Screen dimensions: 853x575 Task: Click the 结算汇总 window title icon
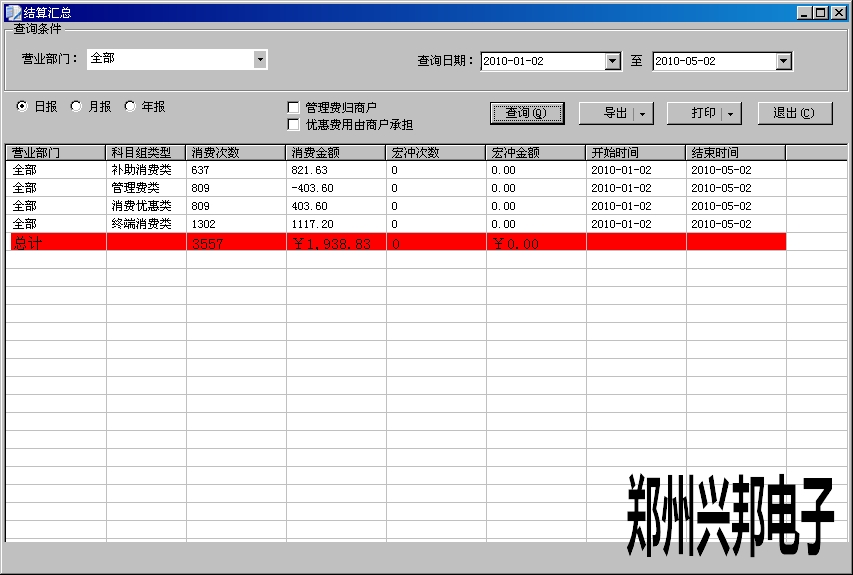tap(13, 13)
